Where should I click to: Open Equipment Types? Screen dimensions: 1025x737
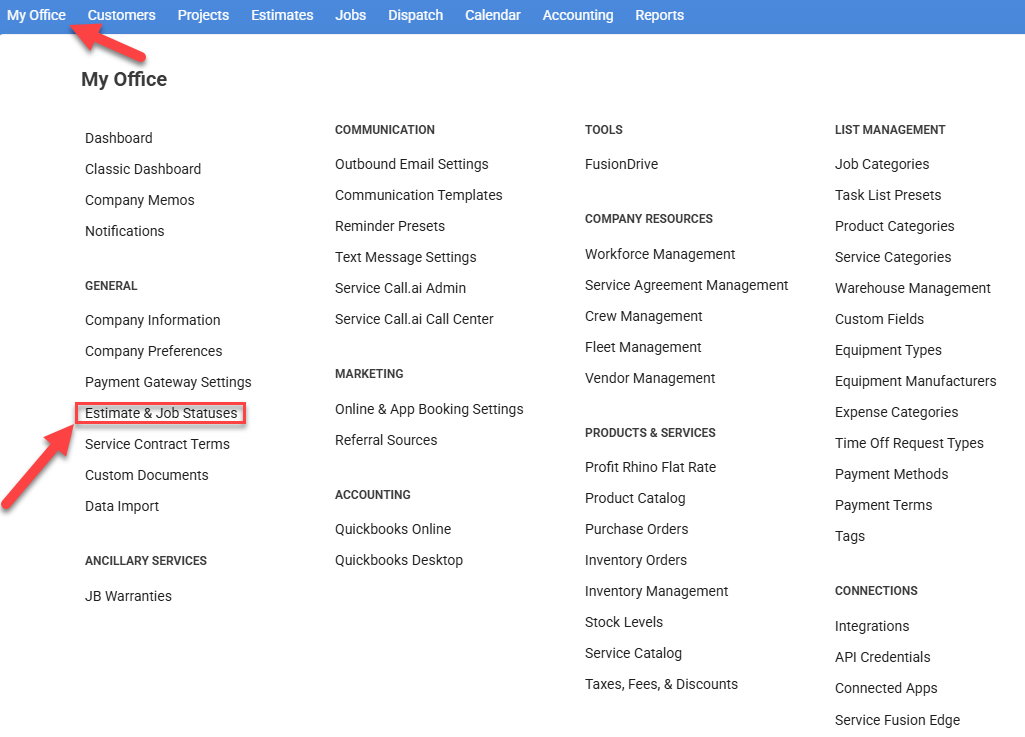(888, 350)
